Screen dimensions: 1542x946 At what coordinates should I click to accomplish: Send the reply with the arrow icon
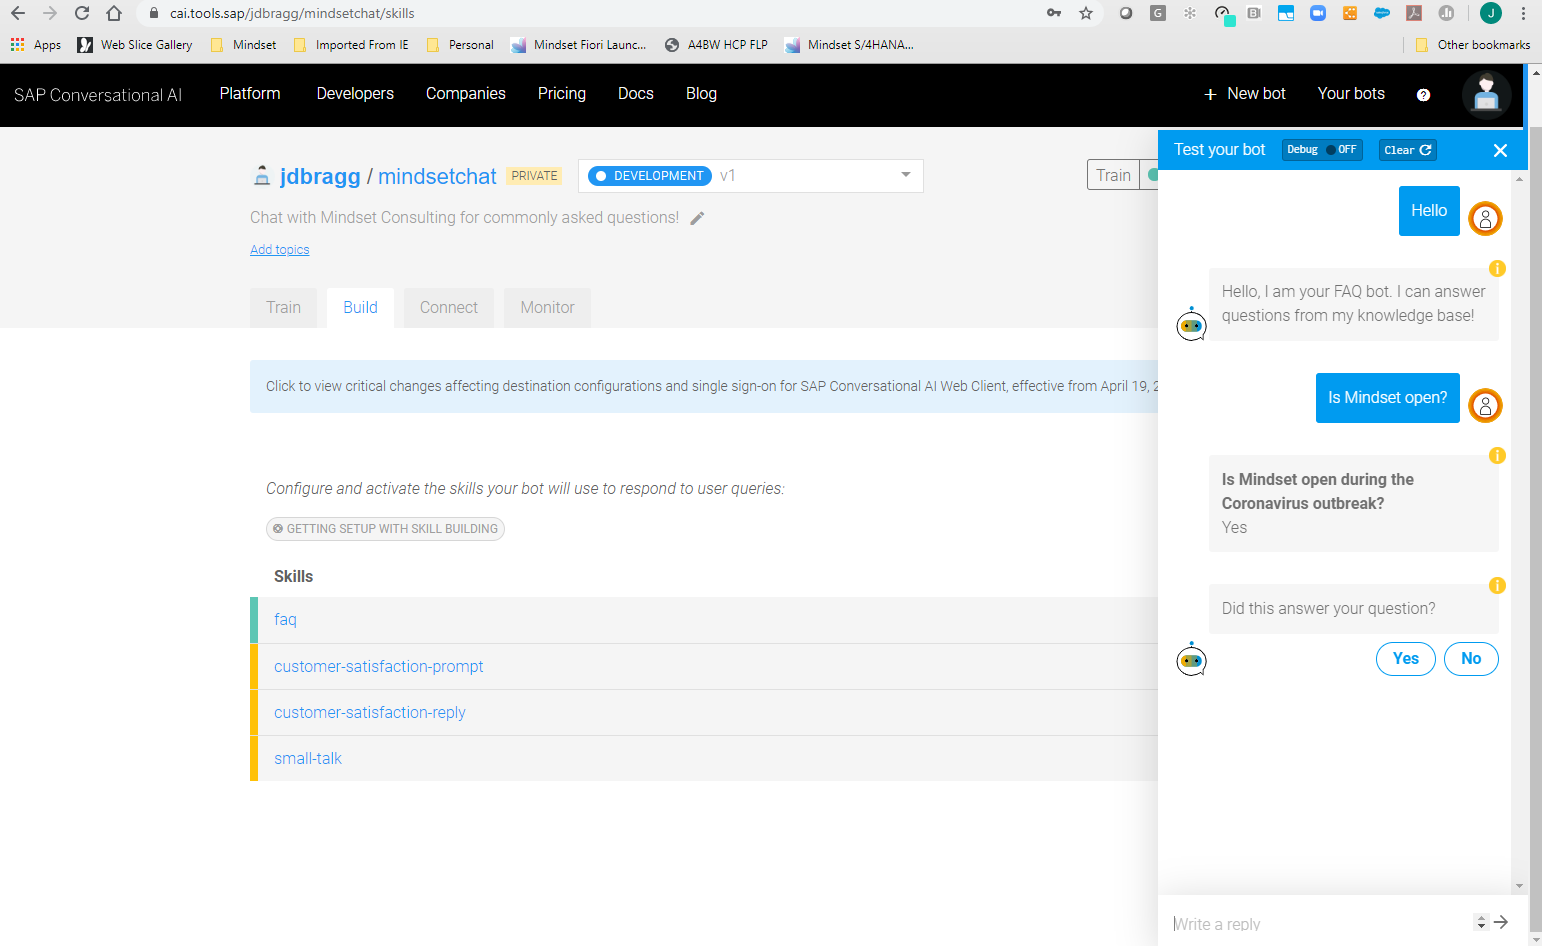click(x=1501, y=922)
